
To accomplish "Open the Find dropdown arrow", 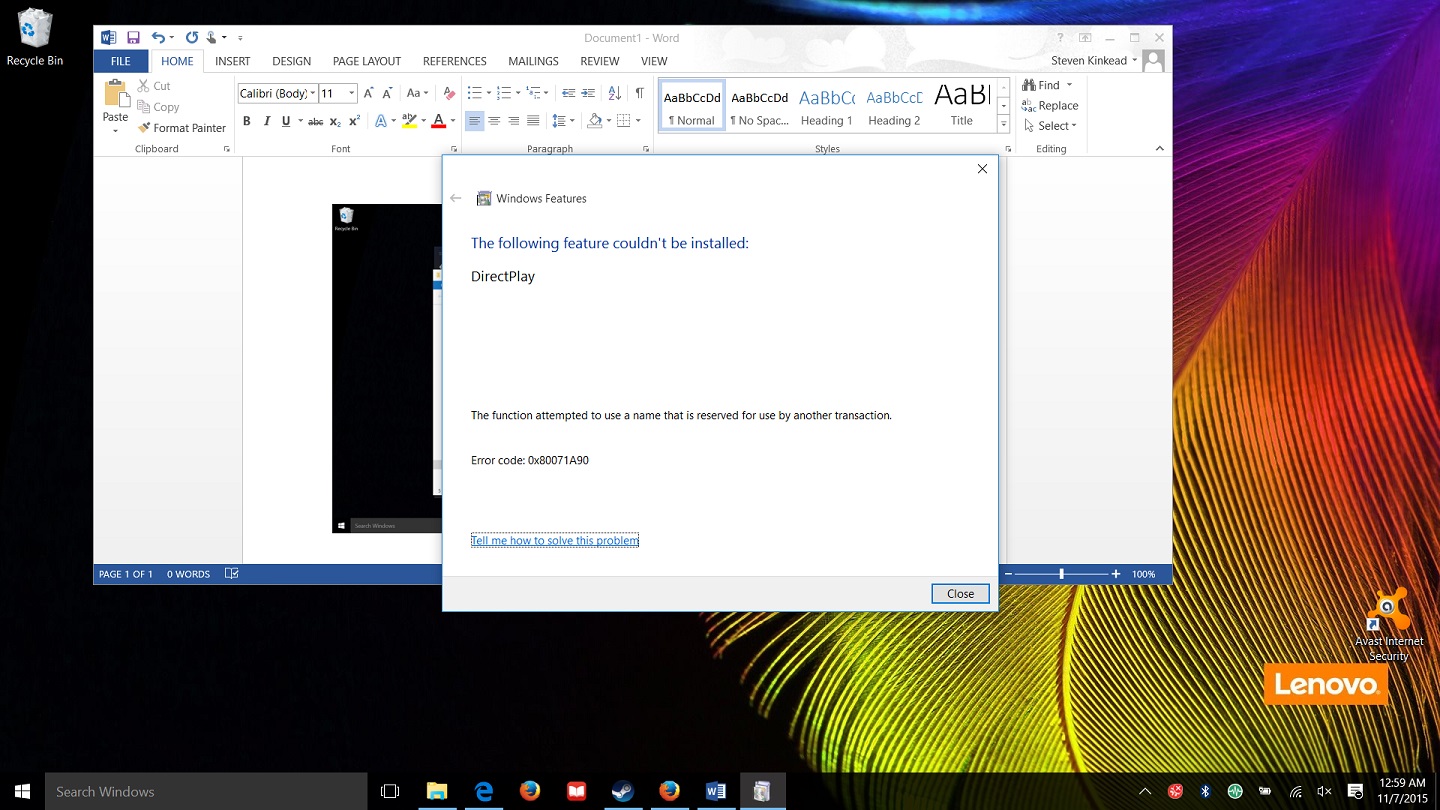I will [1069, 85].
